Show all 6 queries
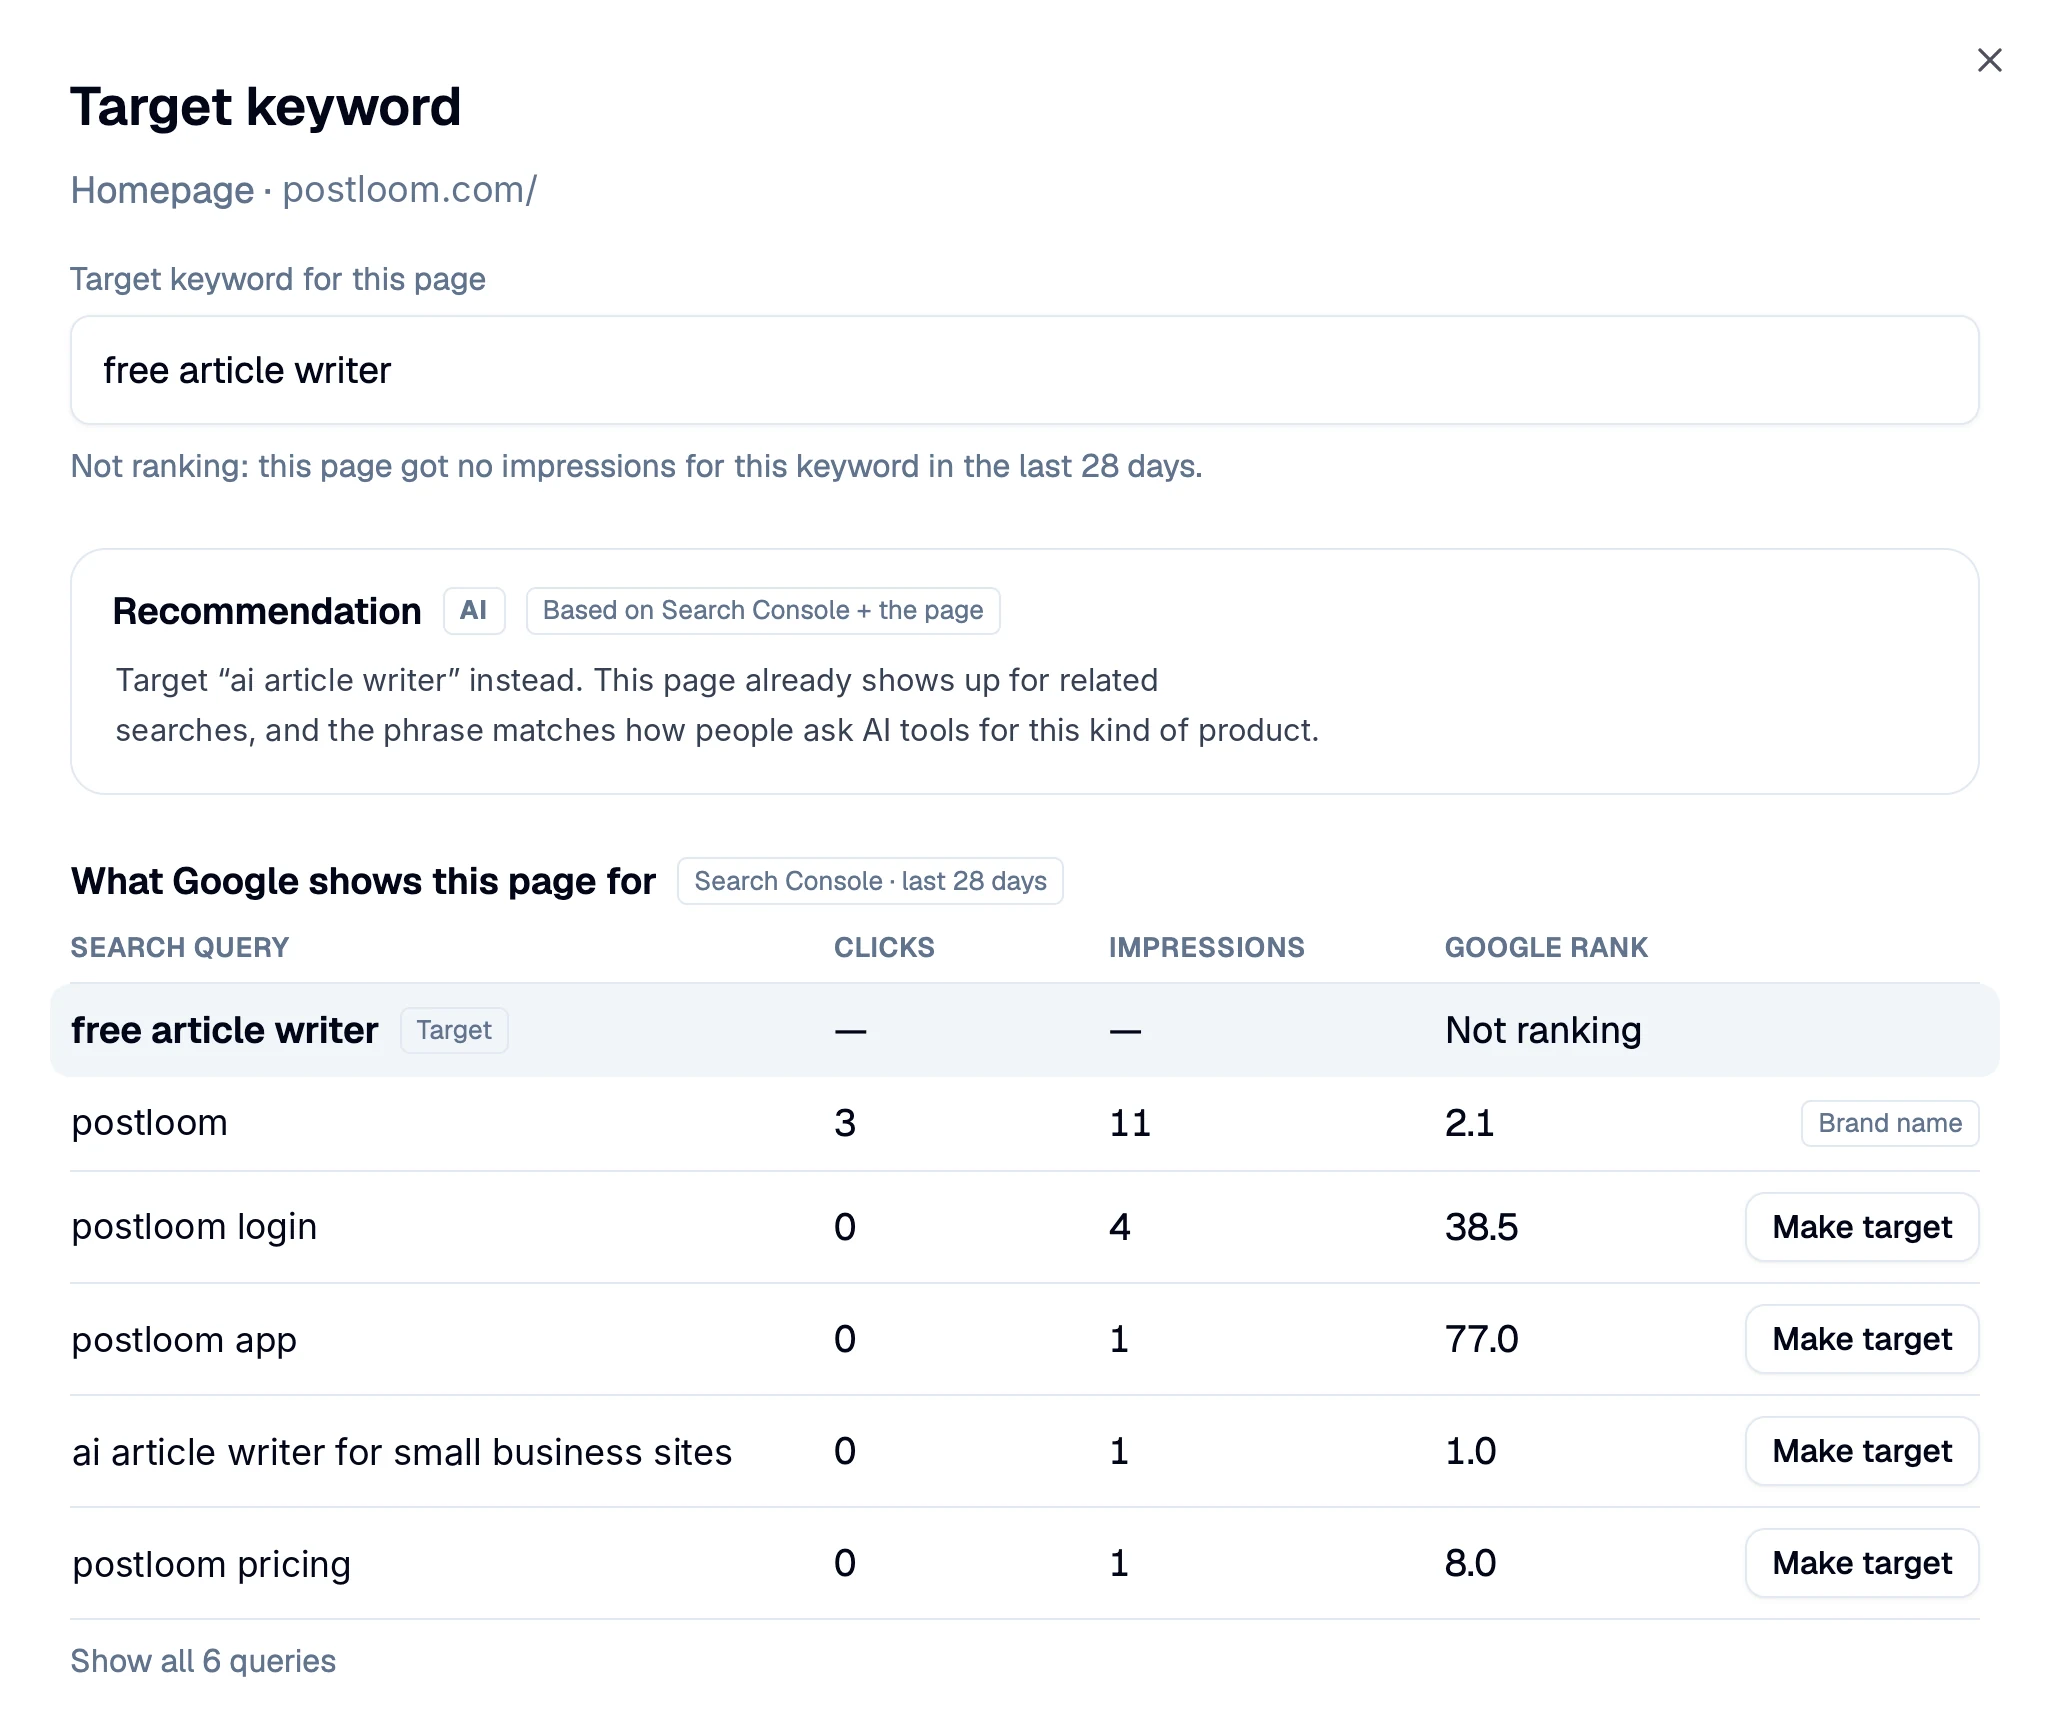The image size is (2050, 1713). click(203, 1661)
